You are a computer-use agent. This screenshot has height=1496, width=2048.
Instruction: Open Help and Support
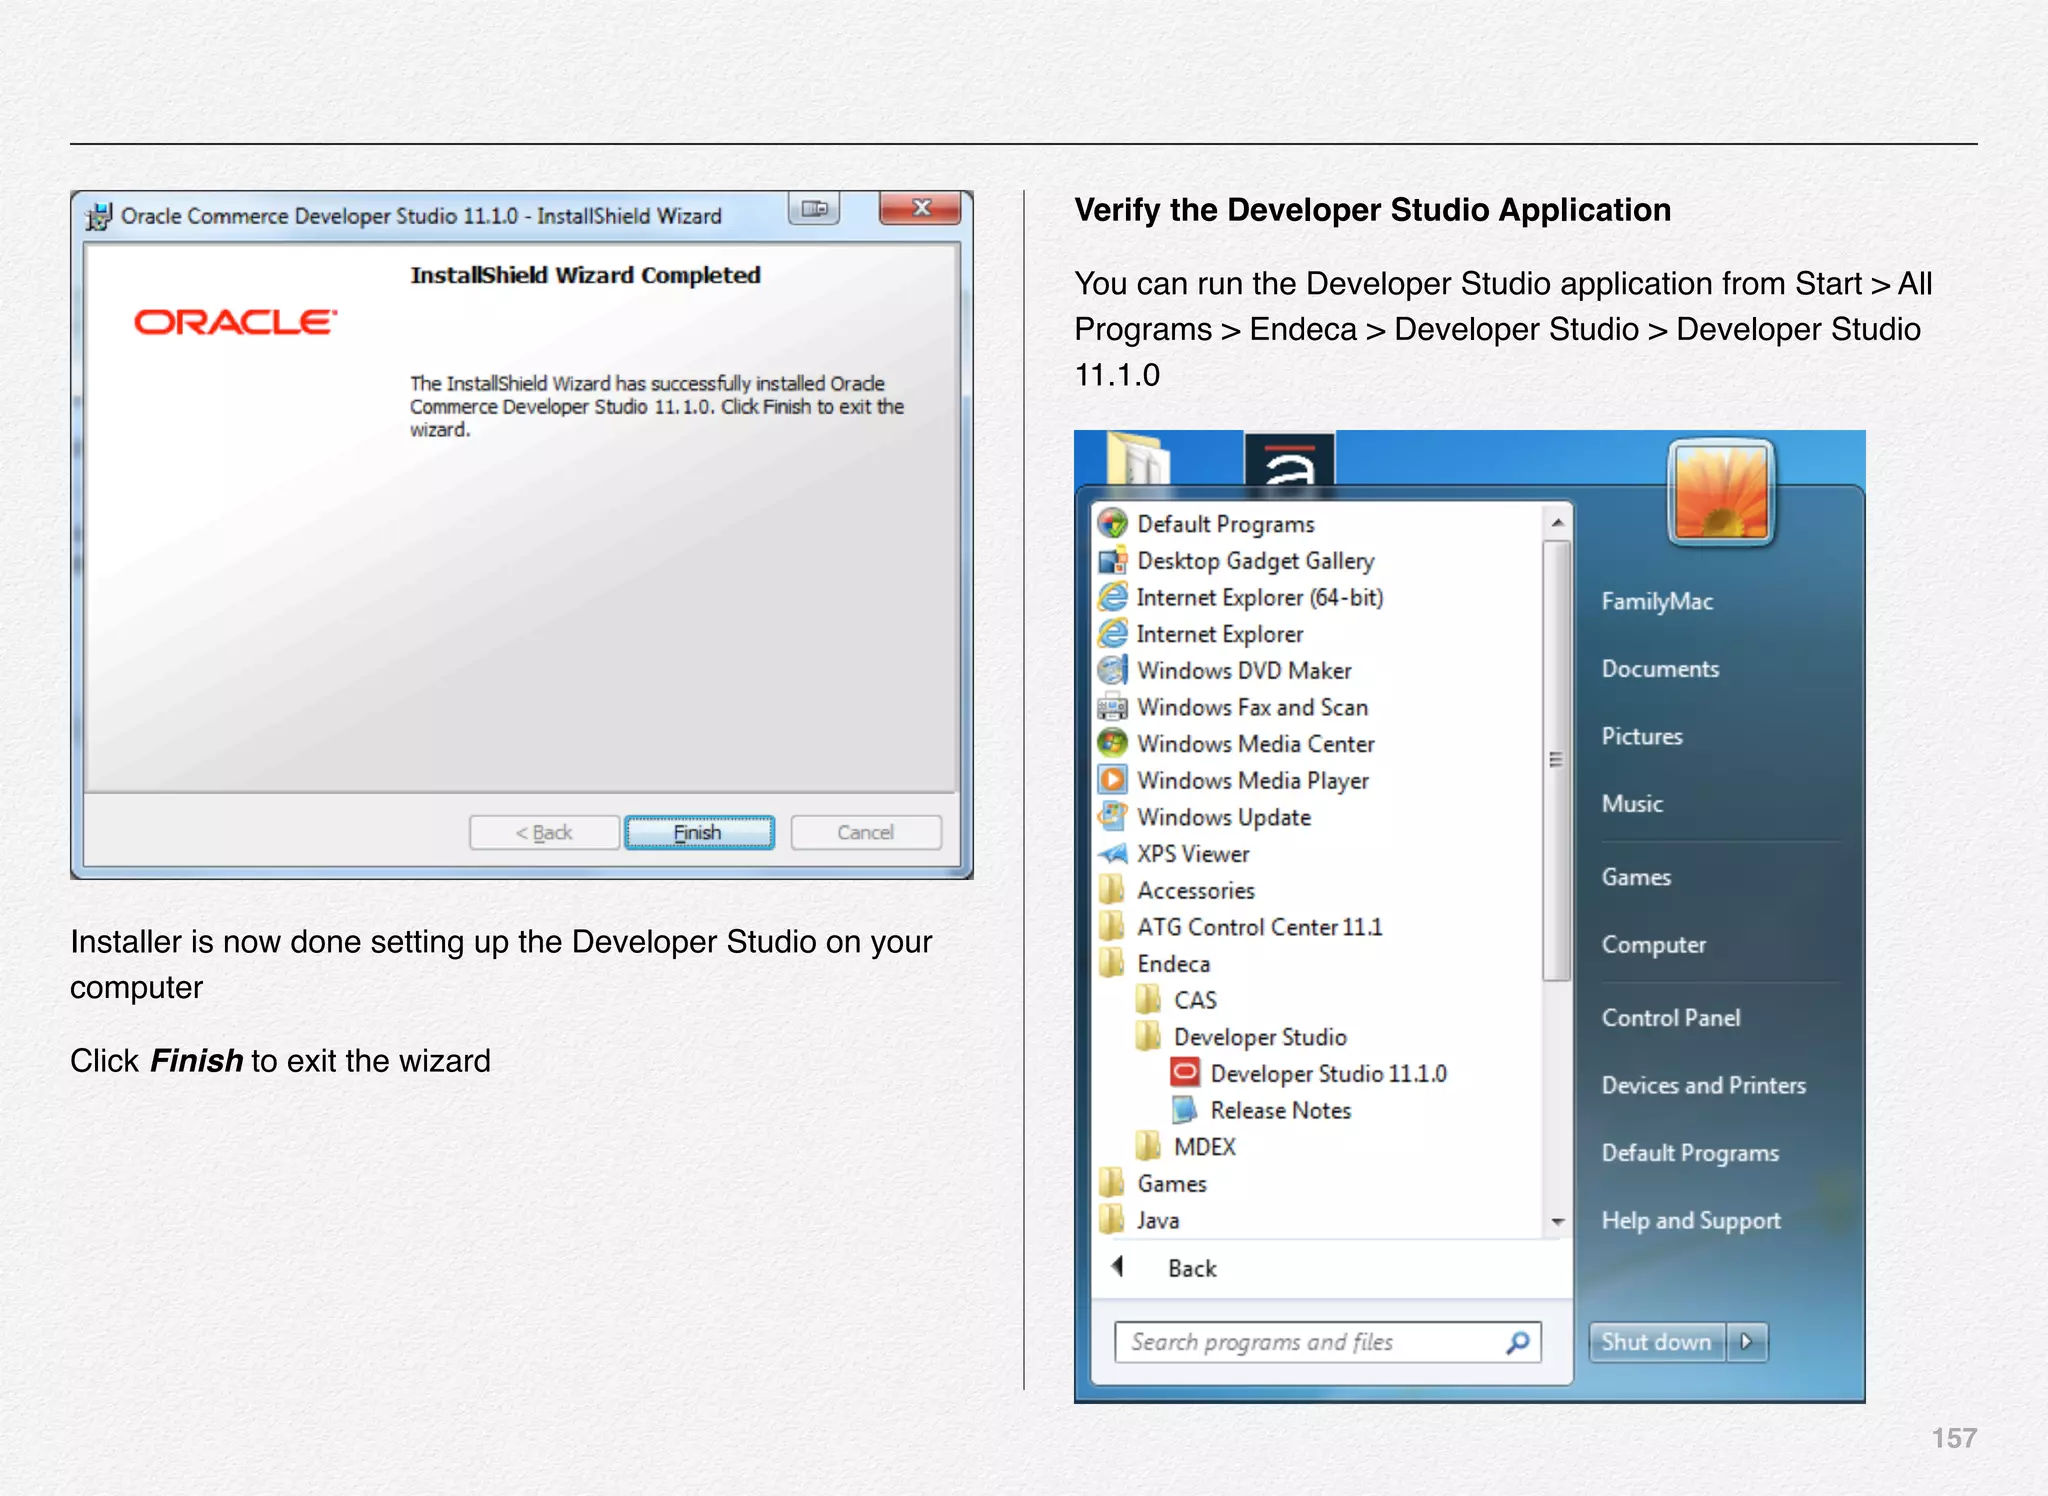[x=1691, y=1220]
